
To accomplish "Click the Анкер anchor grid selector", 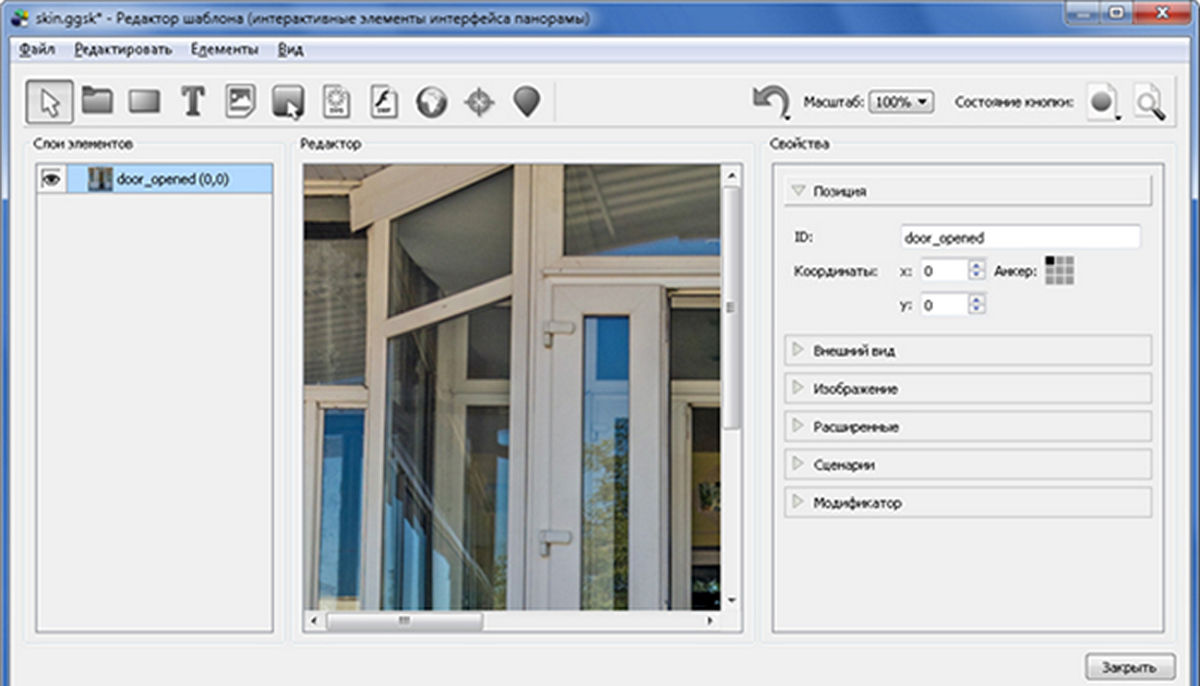I will point(1059,271).
